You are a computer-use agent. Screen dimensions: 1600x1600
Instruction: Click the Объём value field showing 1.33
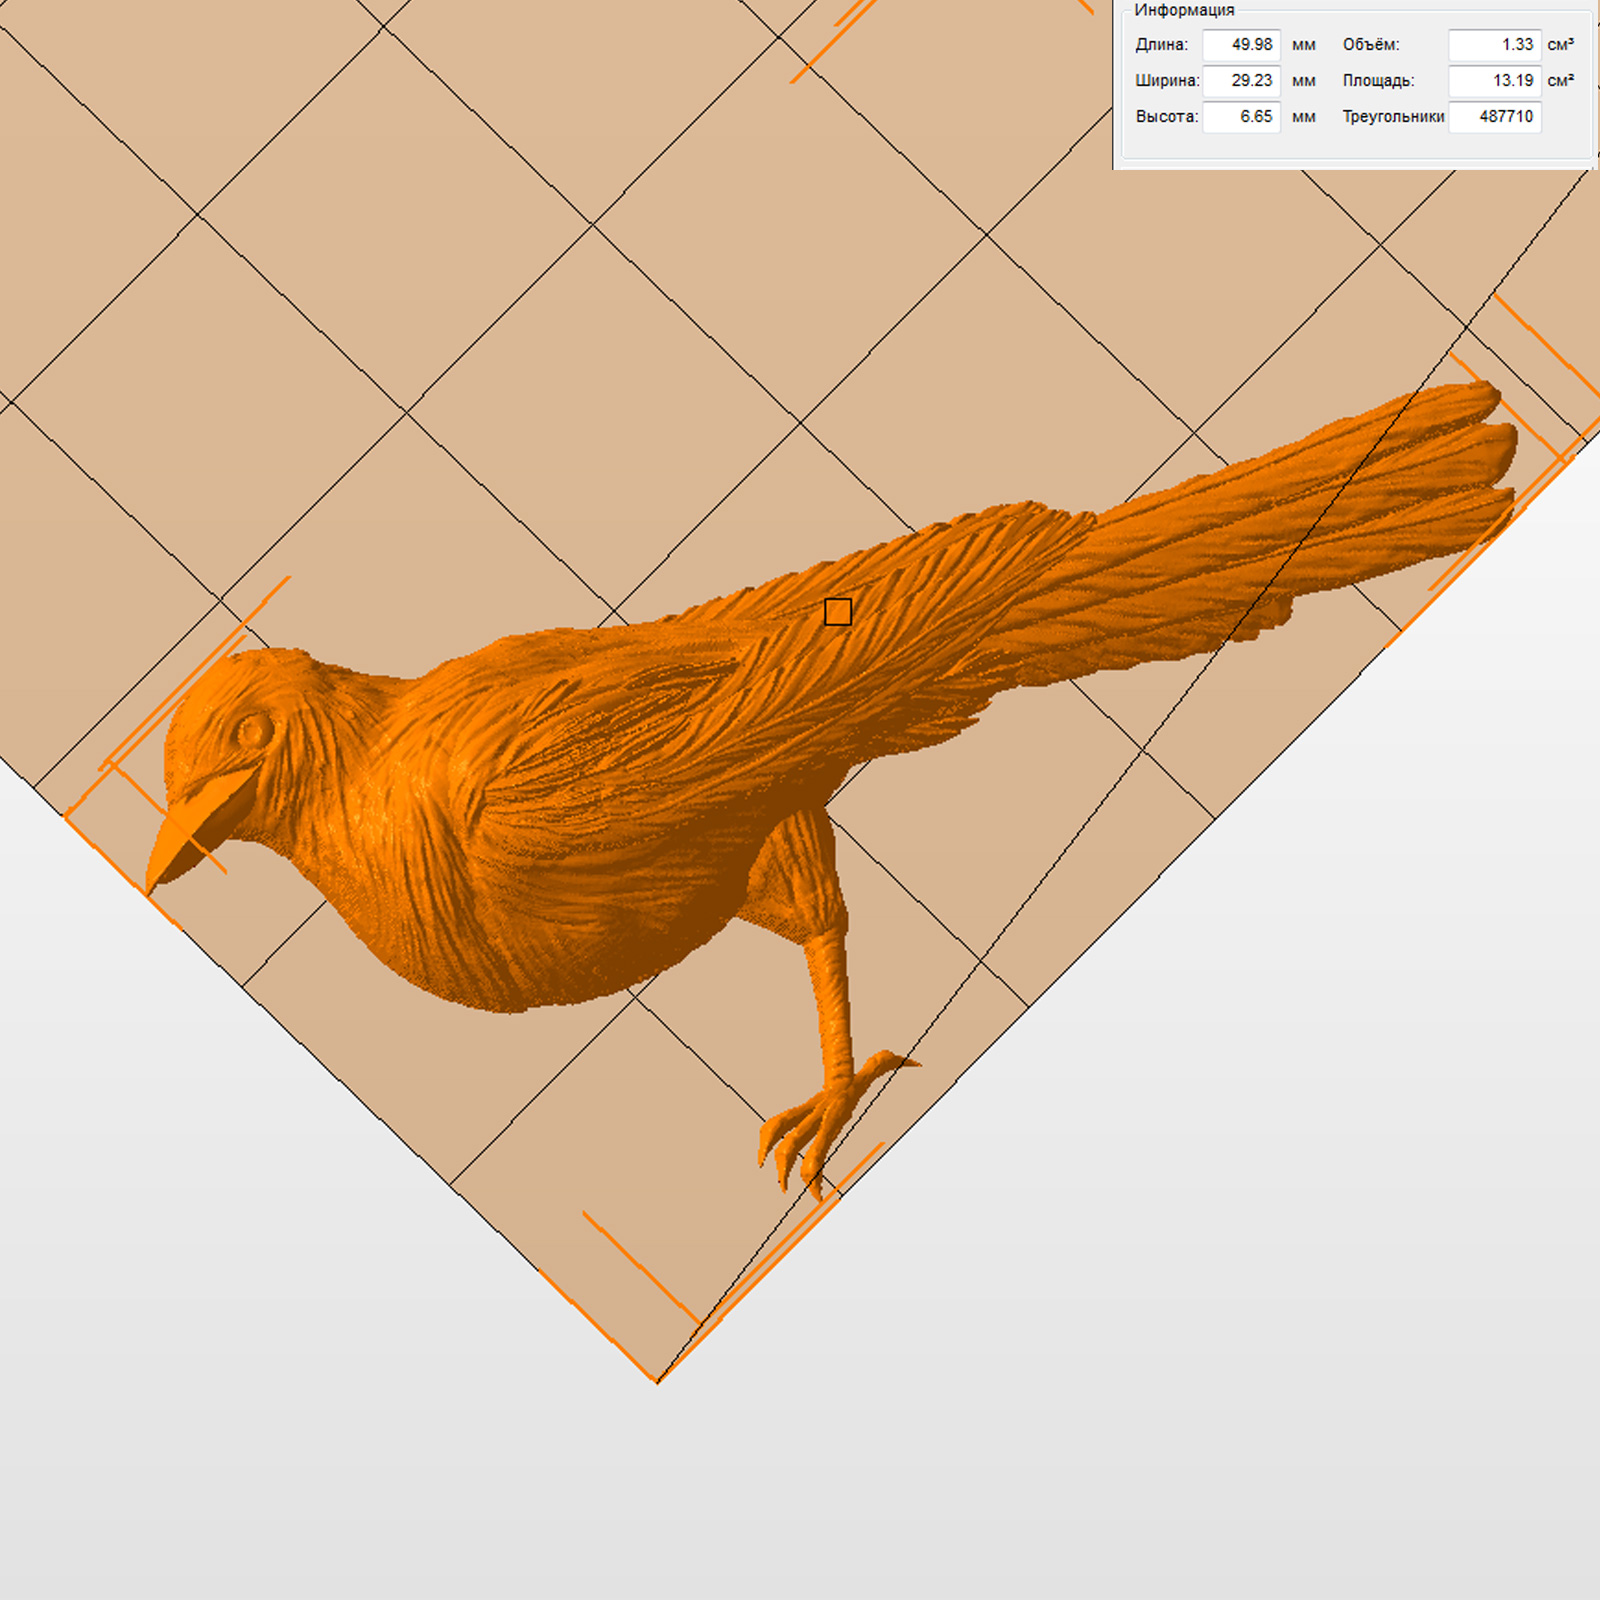[x=1494, y=45]
